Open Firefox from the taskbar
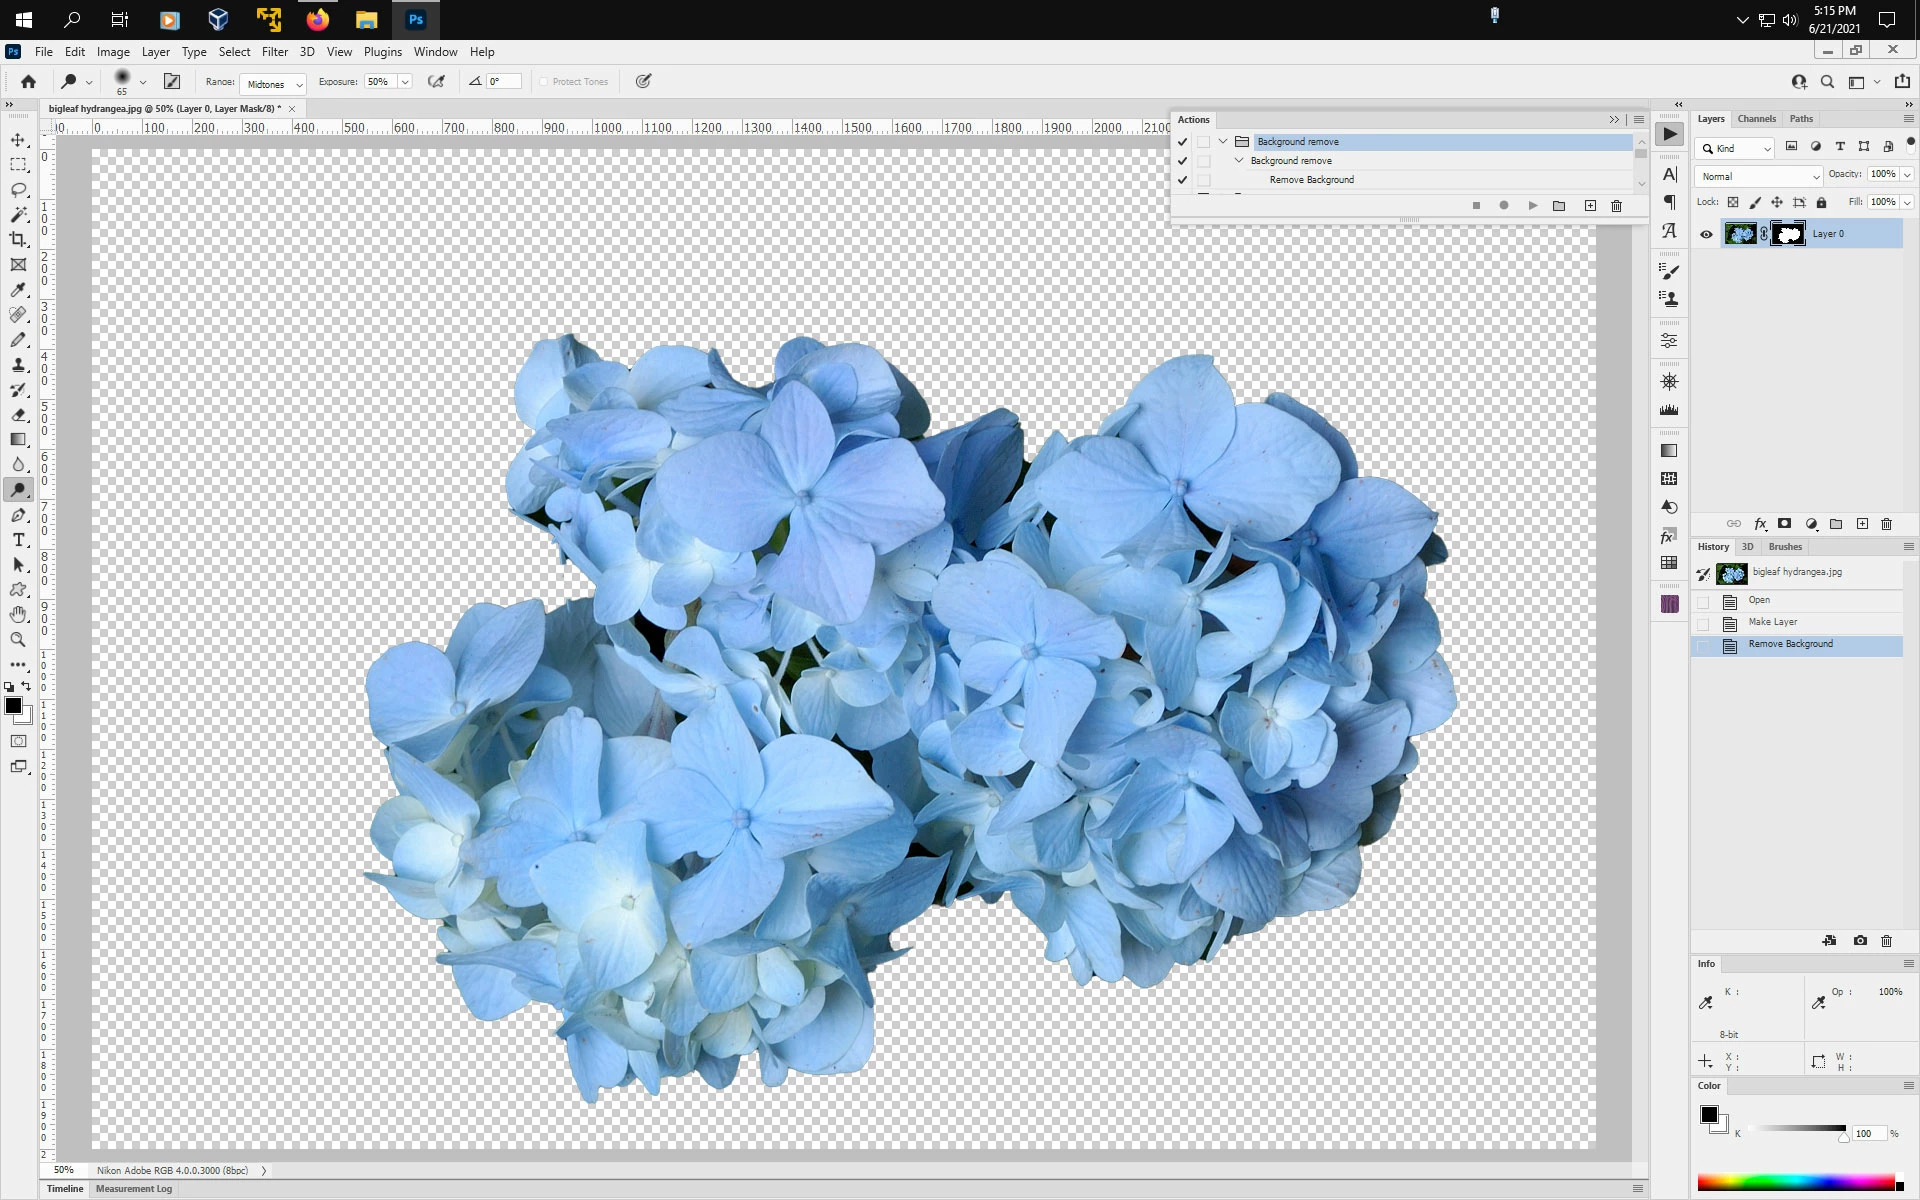 point(318,20)
